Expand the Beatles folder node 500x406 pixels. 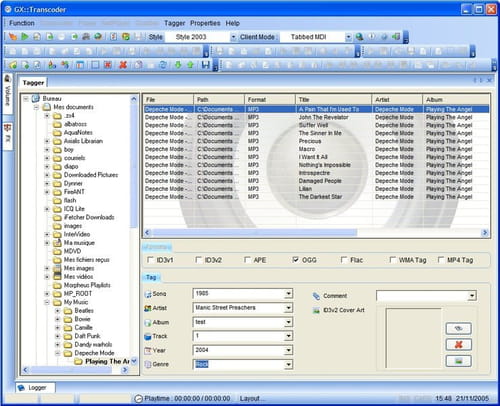click(57, 311)
